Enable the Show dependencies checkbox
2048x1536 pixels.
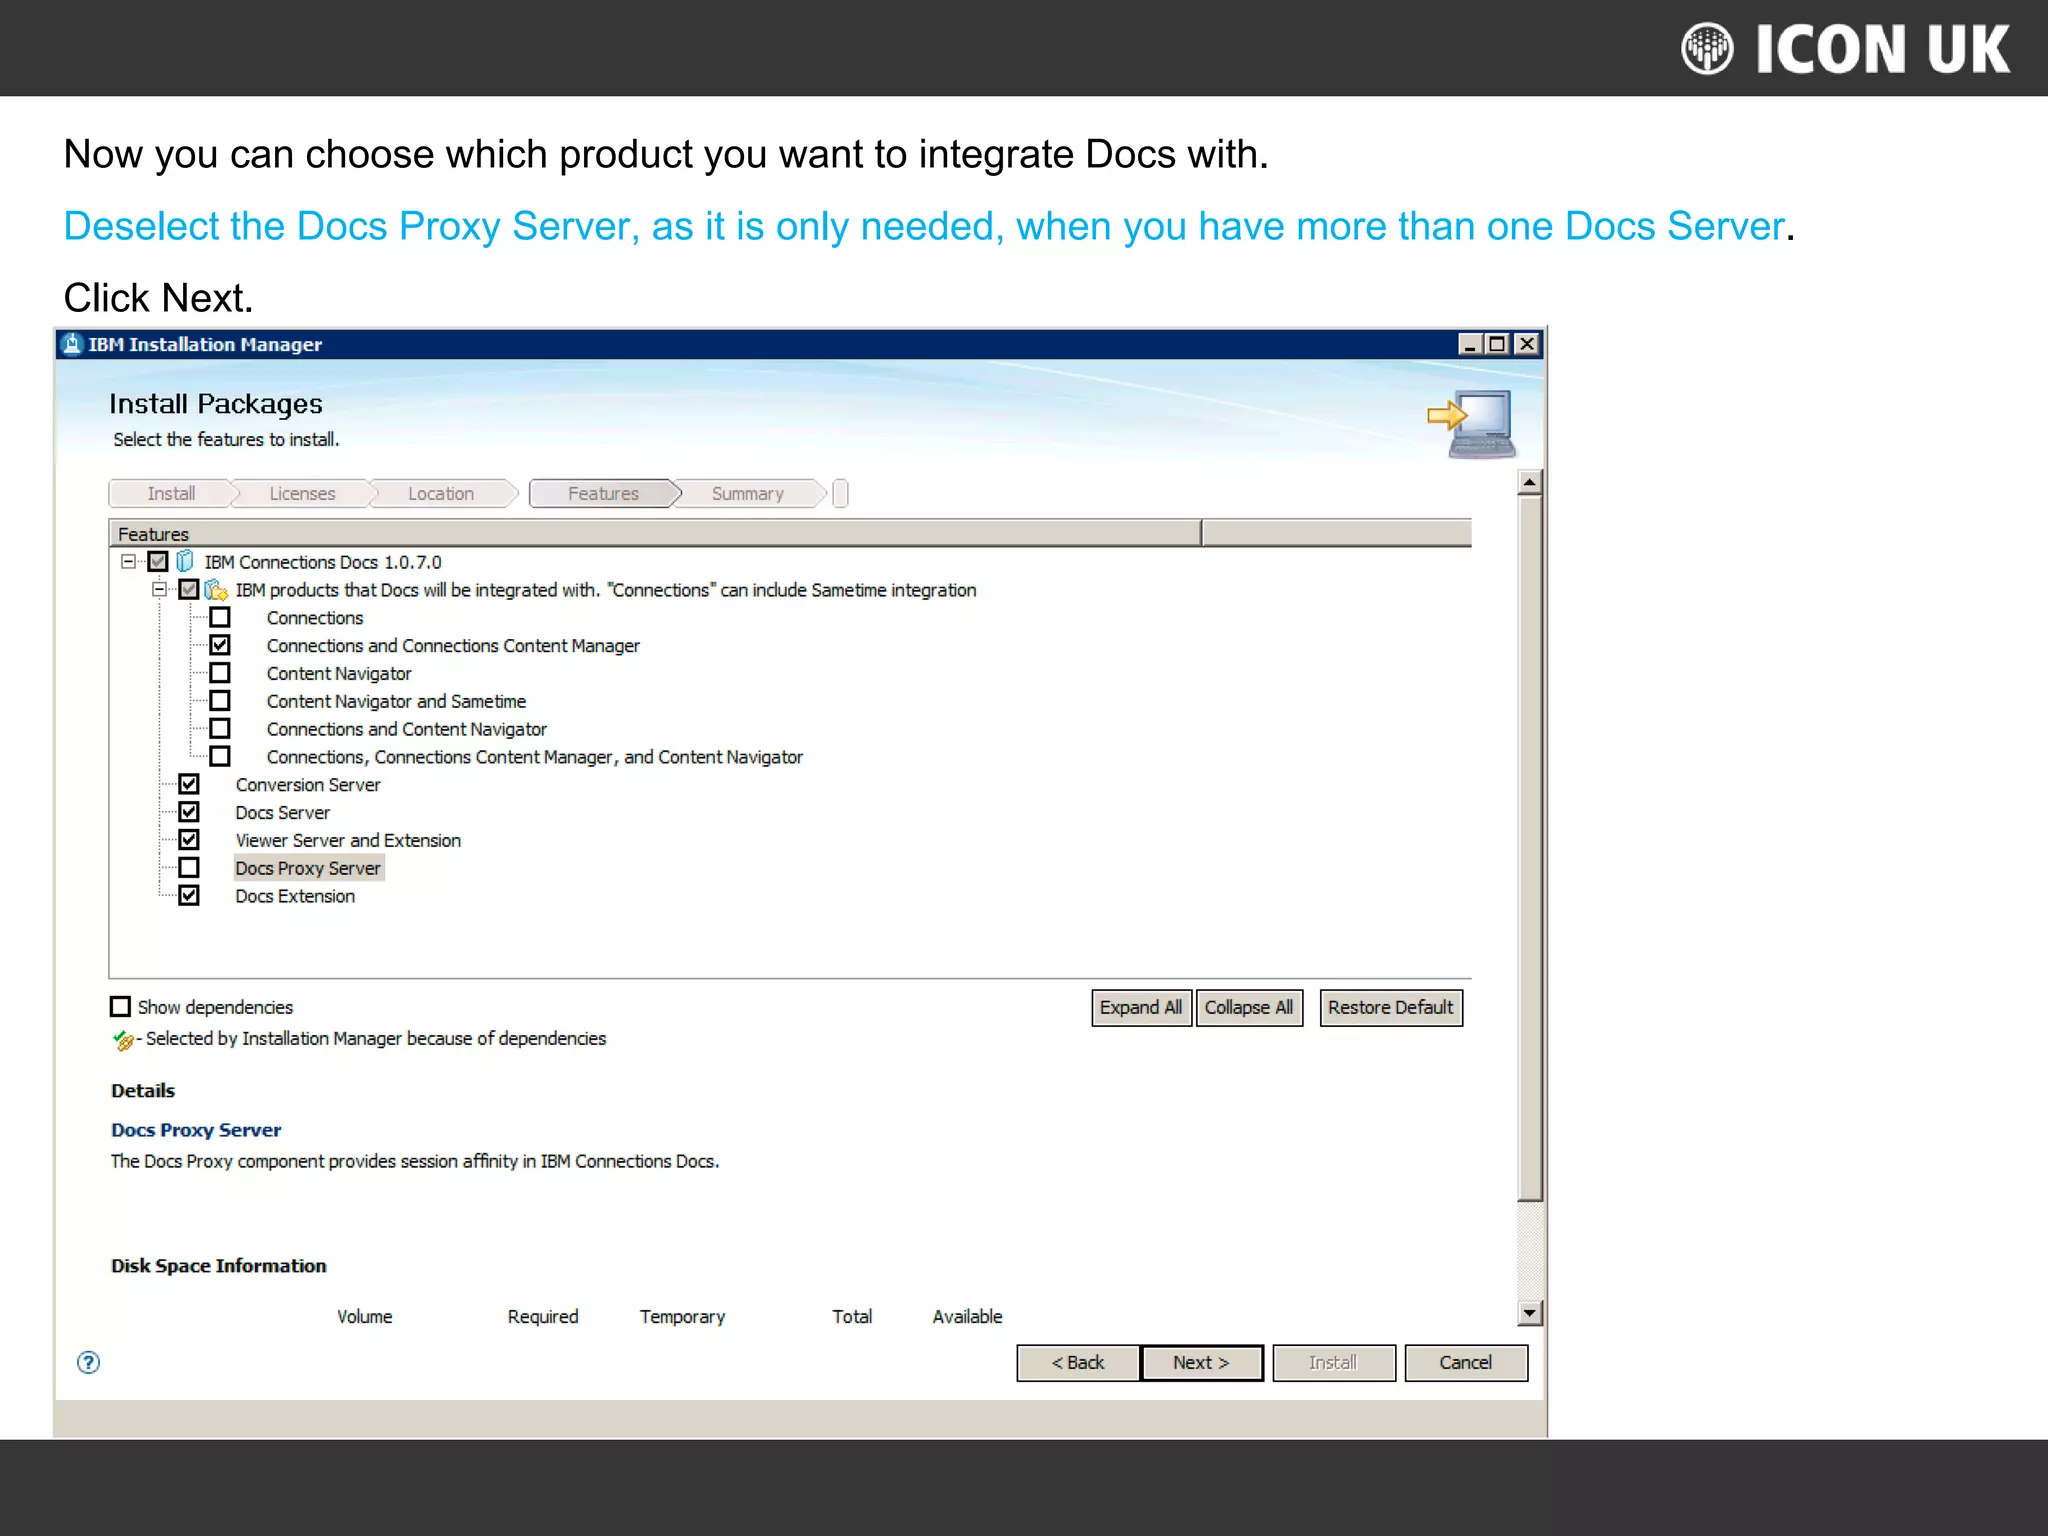[x=120, y=1006]
